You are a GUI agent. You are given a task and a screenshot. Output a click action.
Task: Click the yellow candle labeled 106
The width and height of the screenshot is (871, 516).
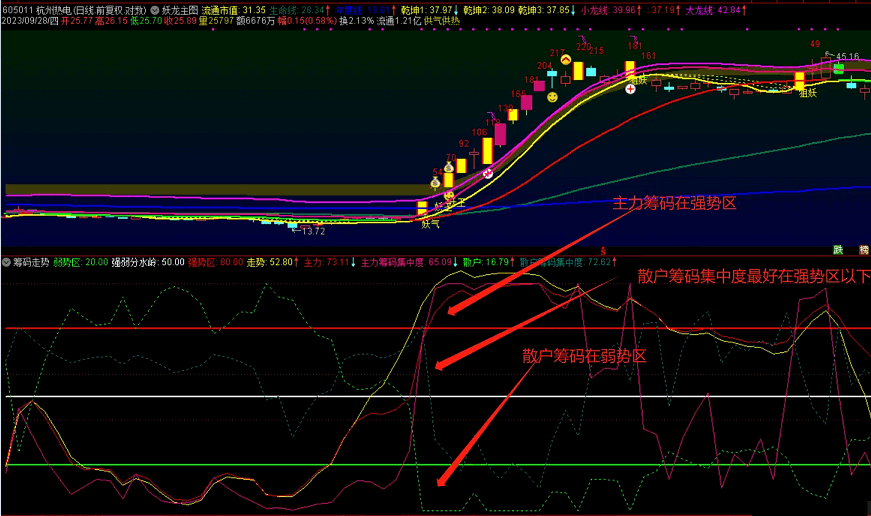point(487,151)
